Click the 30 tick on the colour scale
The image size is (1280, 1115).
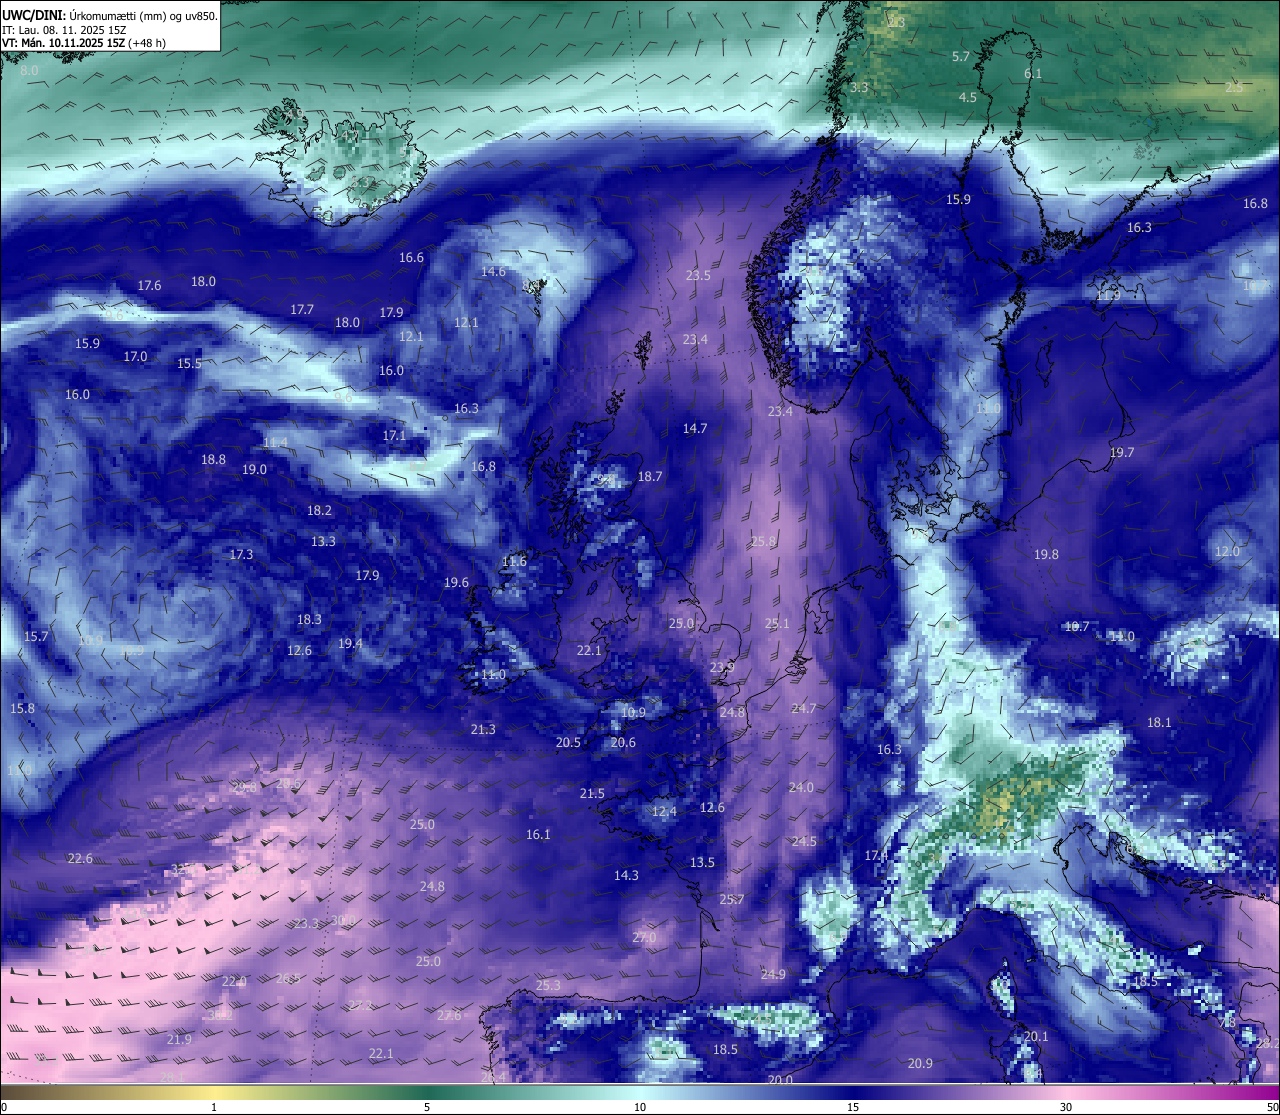1066,1107
